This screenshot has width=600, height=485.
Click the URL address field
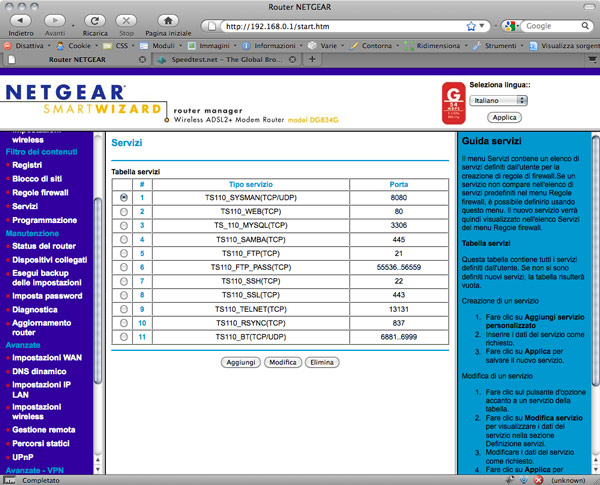[x=344, y=26]
